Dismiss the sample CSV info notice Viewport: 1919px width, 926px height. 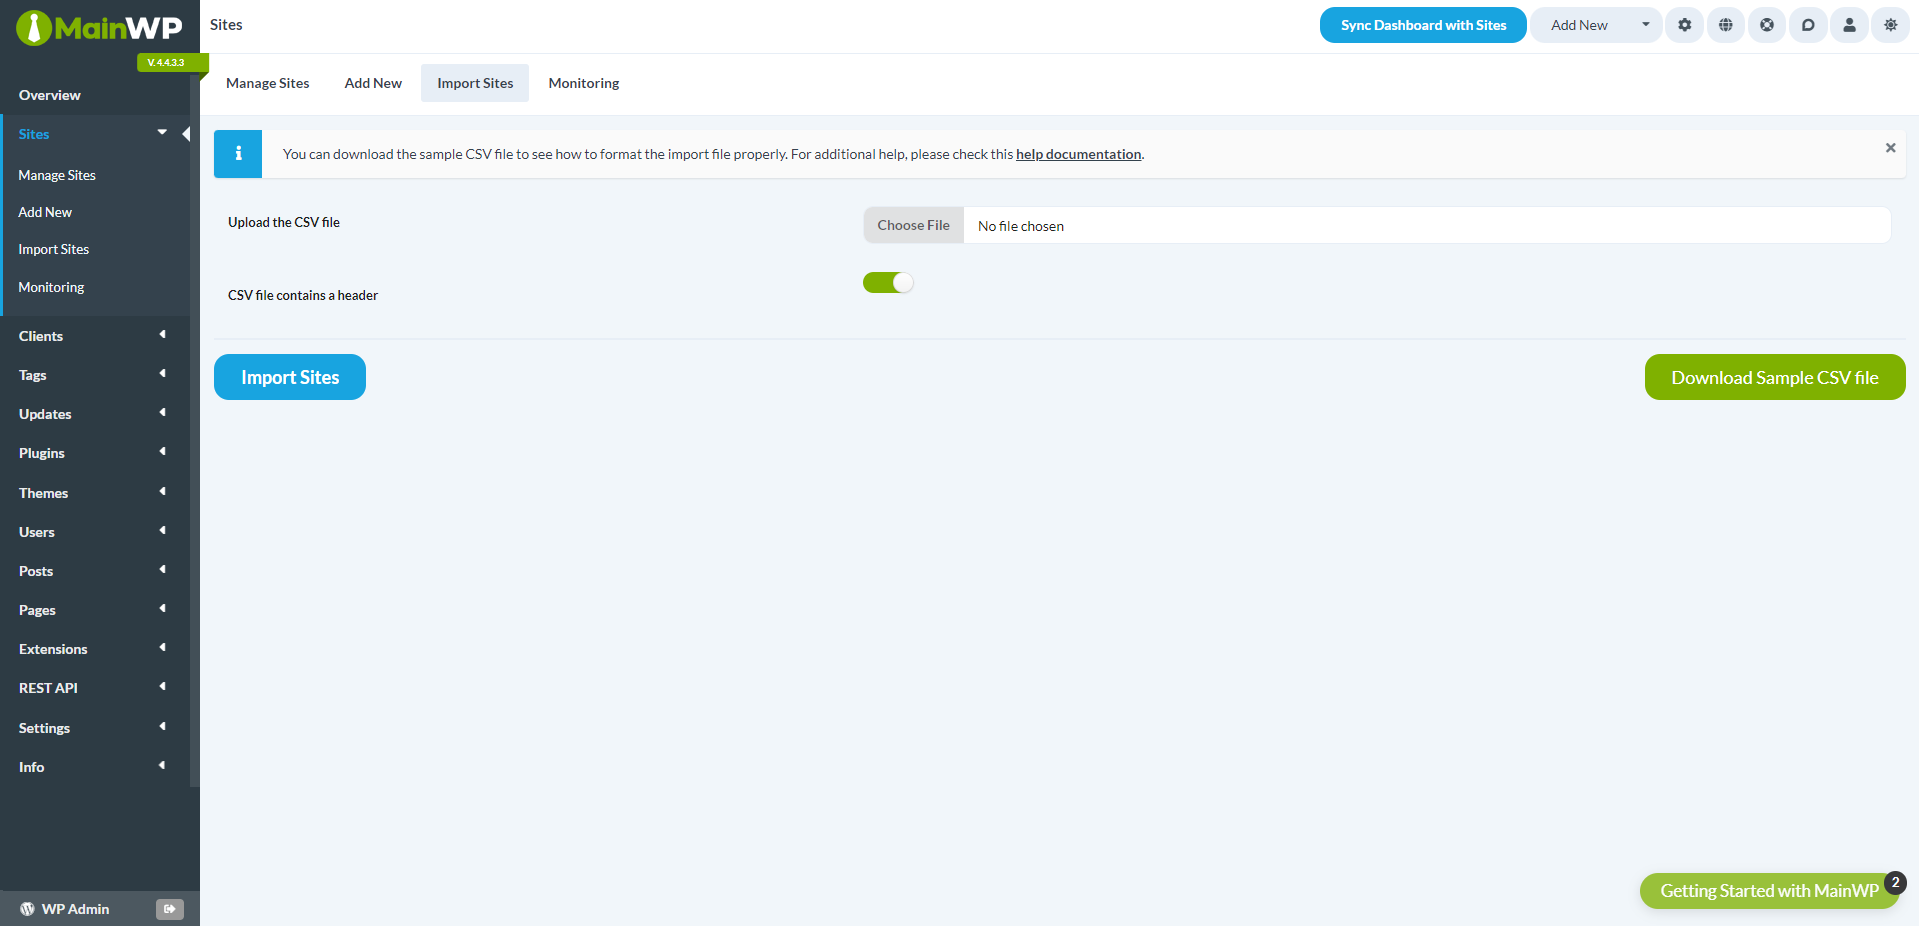(1890, 148)
